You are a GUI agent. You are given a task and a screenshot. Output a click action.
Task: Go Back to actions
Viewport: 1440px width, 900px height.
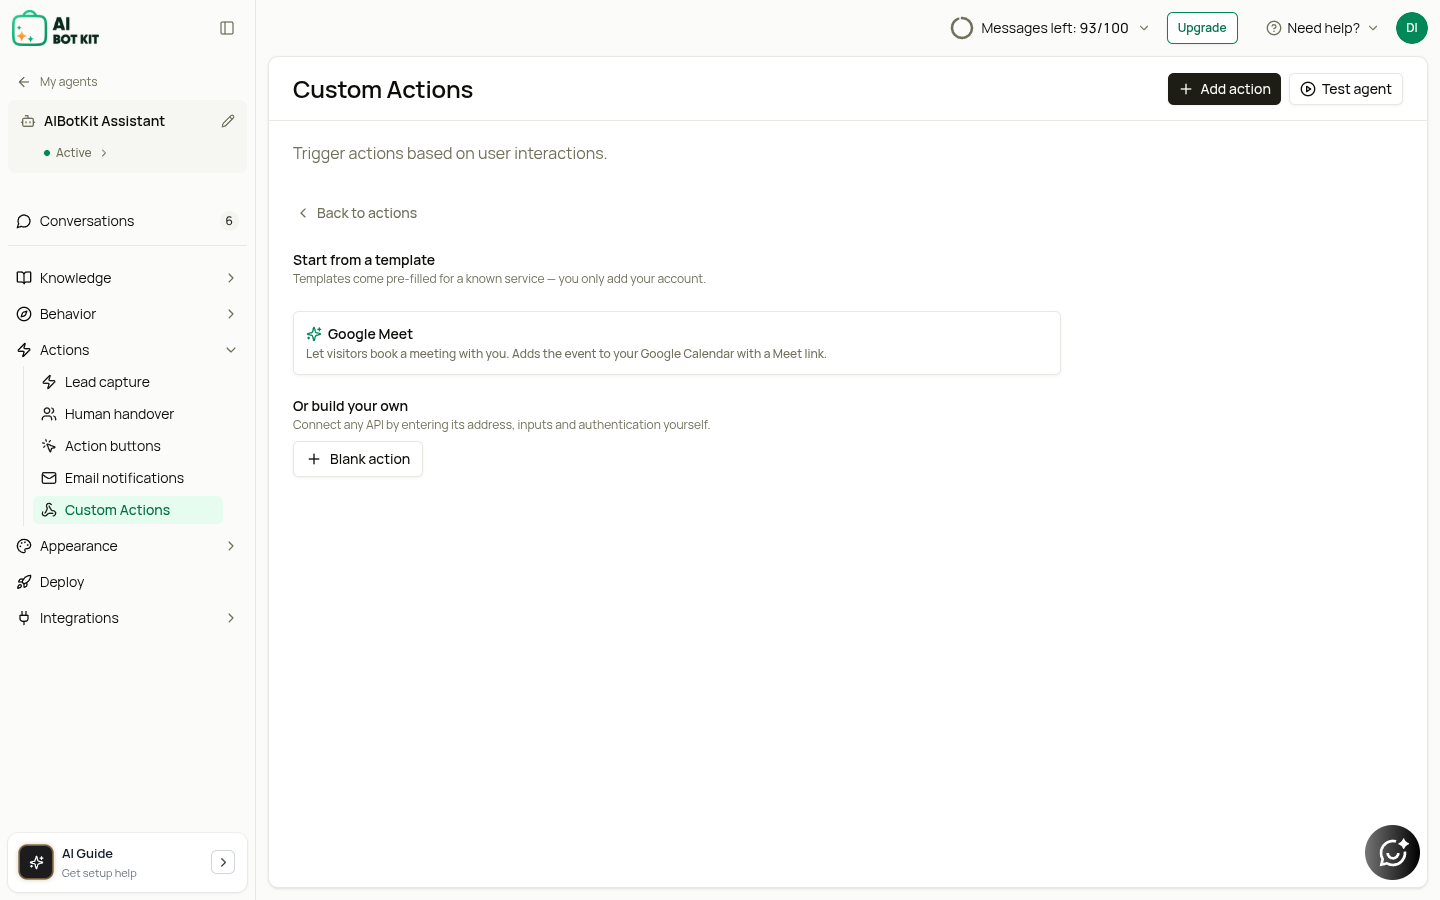point(357,213)
